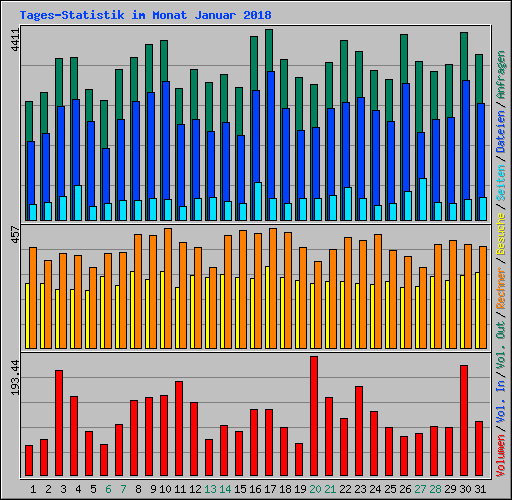Click green weekend day label '28'
Screen dimensions: 512x500
[x=435, y=489]
